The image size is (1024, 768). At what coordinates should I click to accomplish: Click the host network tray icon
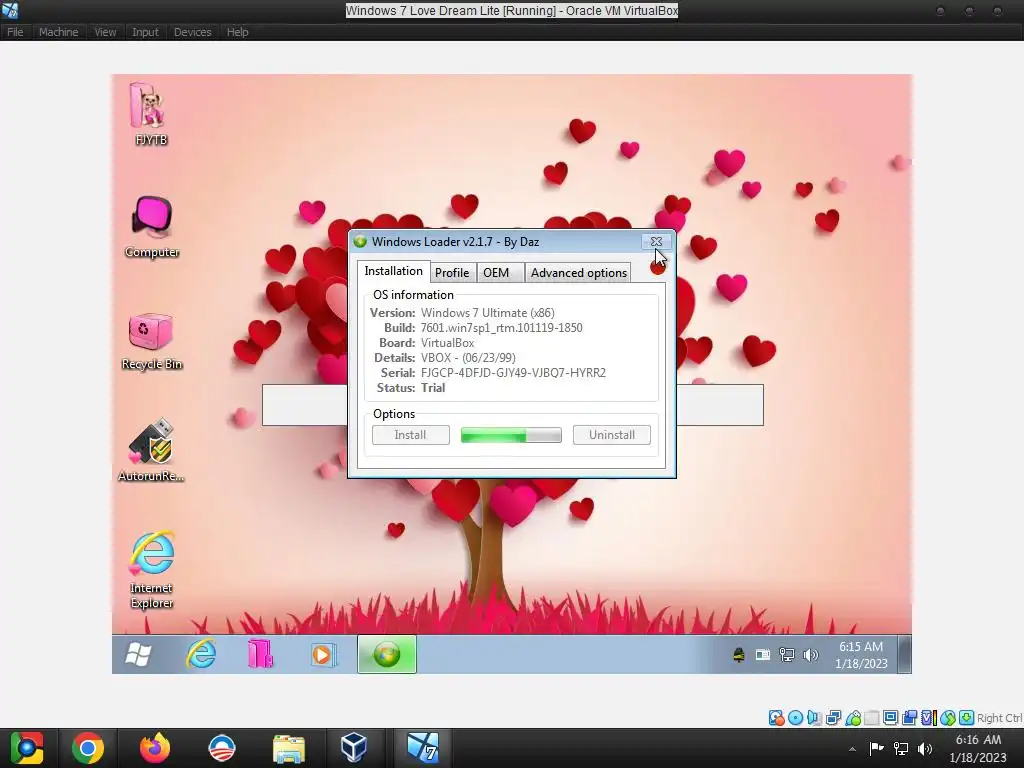pos(901,748)
